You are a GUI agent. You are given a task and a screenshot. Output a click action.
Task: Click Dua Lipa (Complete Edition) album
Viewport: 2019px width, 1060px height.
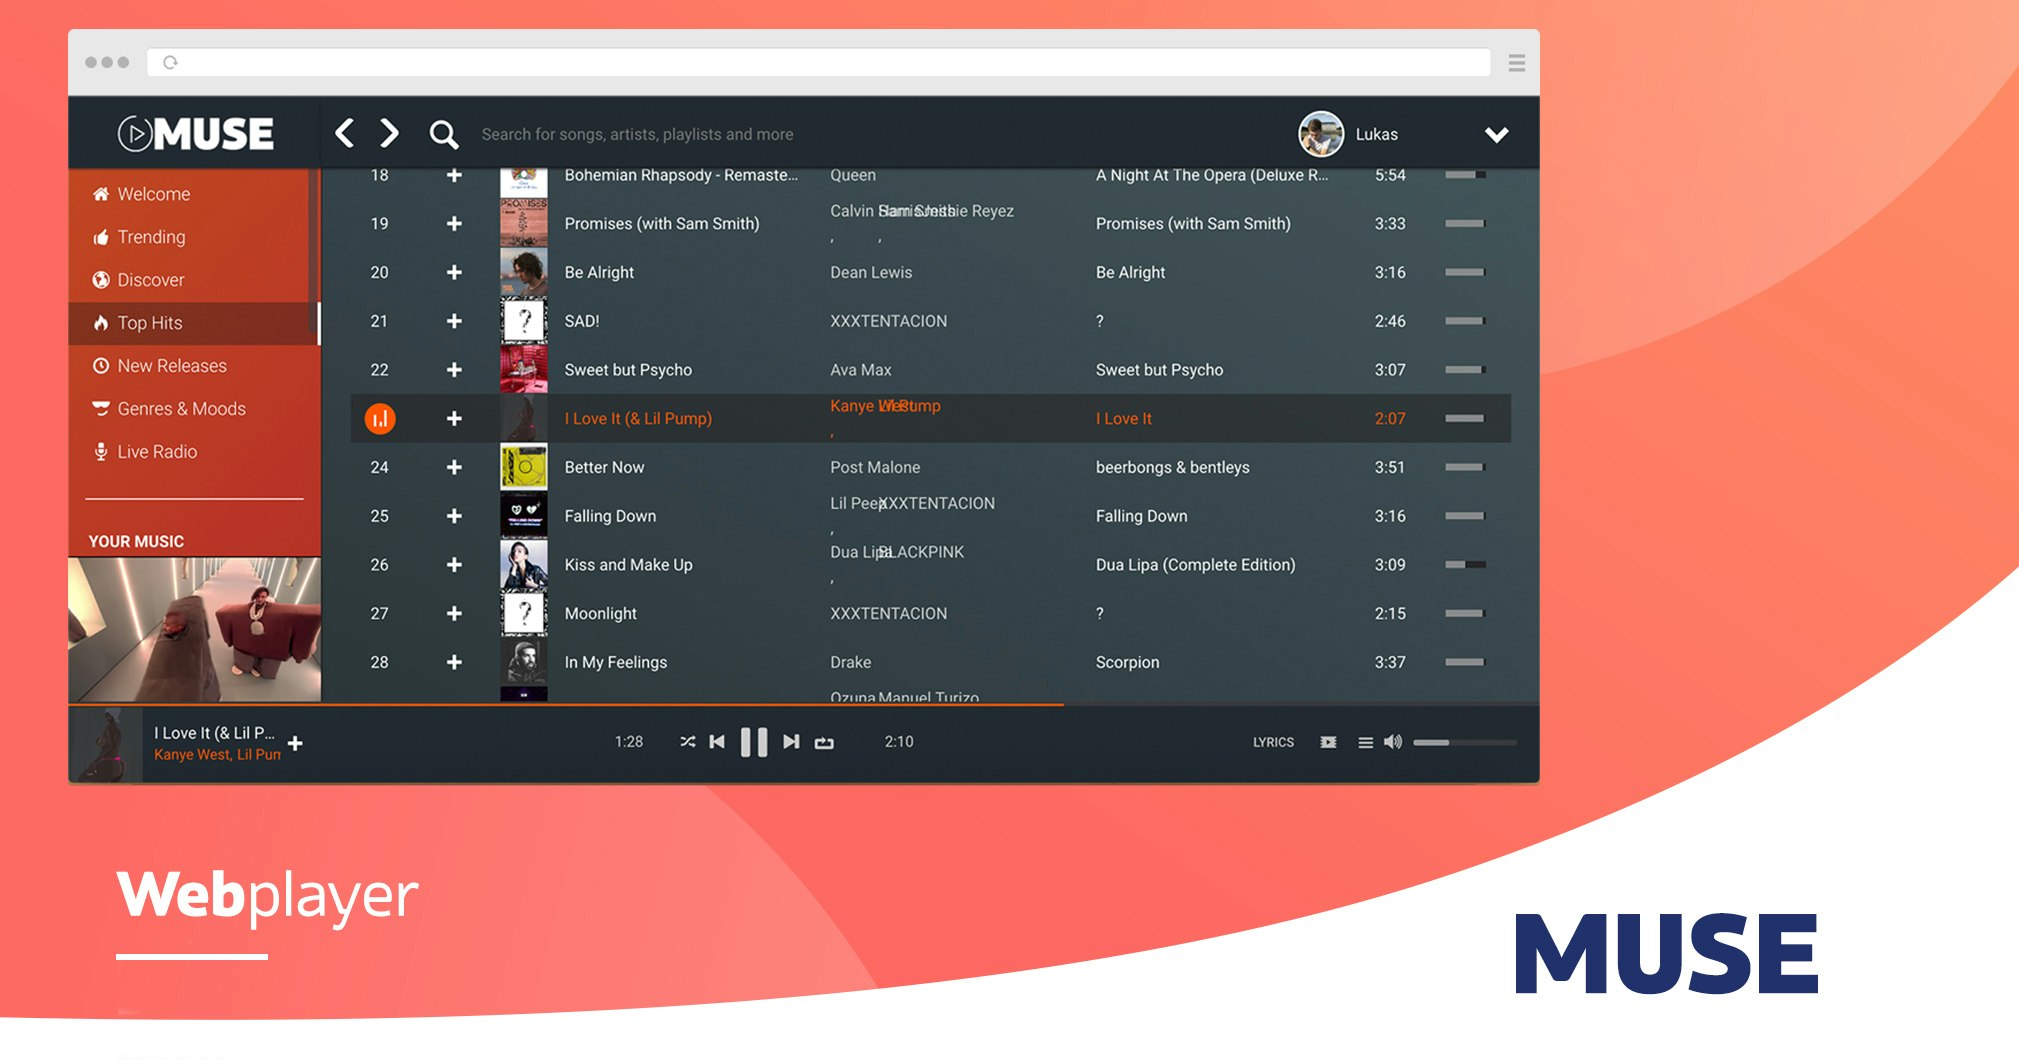click(1195, 565)
